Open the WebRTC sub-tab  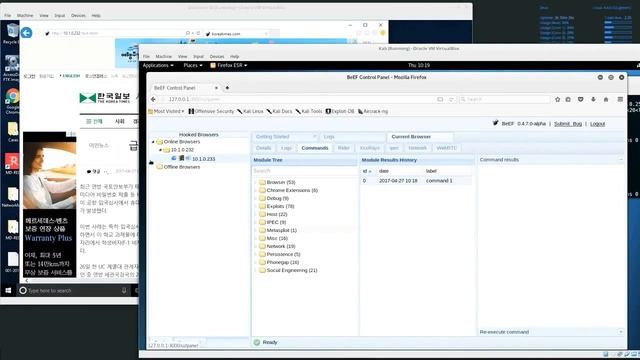[x=447, y=148]
